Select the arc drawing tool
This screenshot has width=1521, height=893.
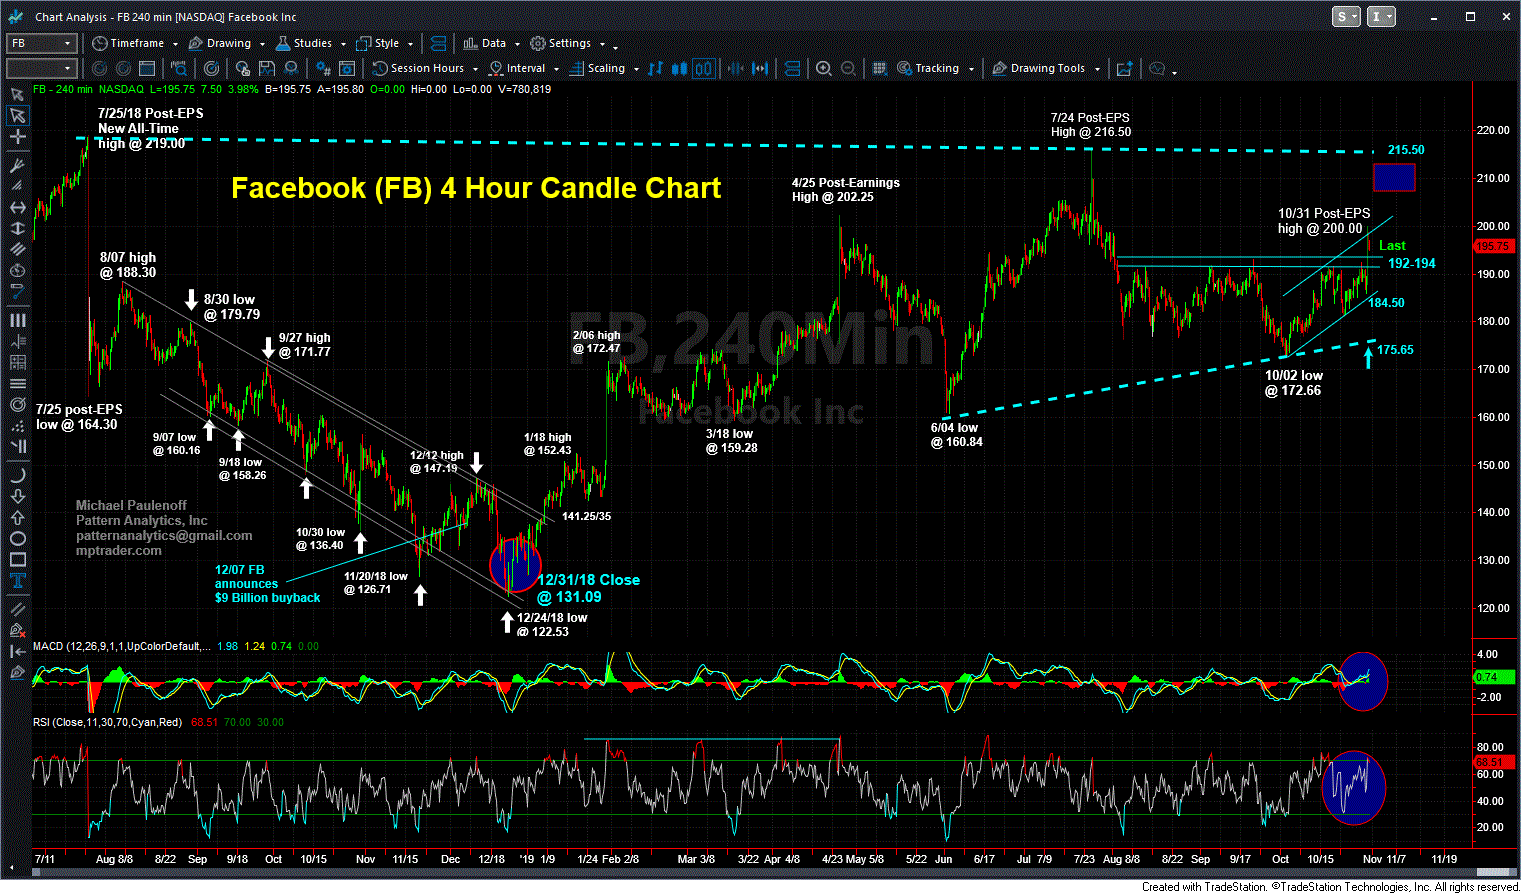(17, 475)
